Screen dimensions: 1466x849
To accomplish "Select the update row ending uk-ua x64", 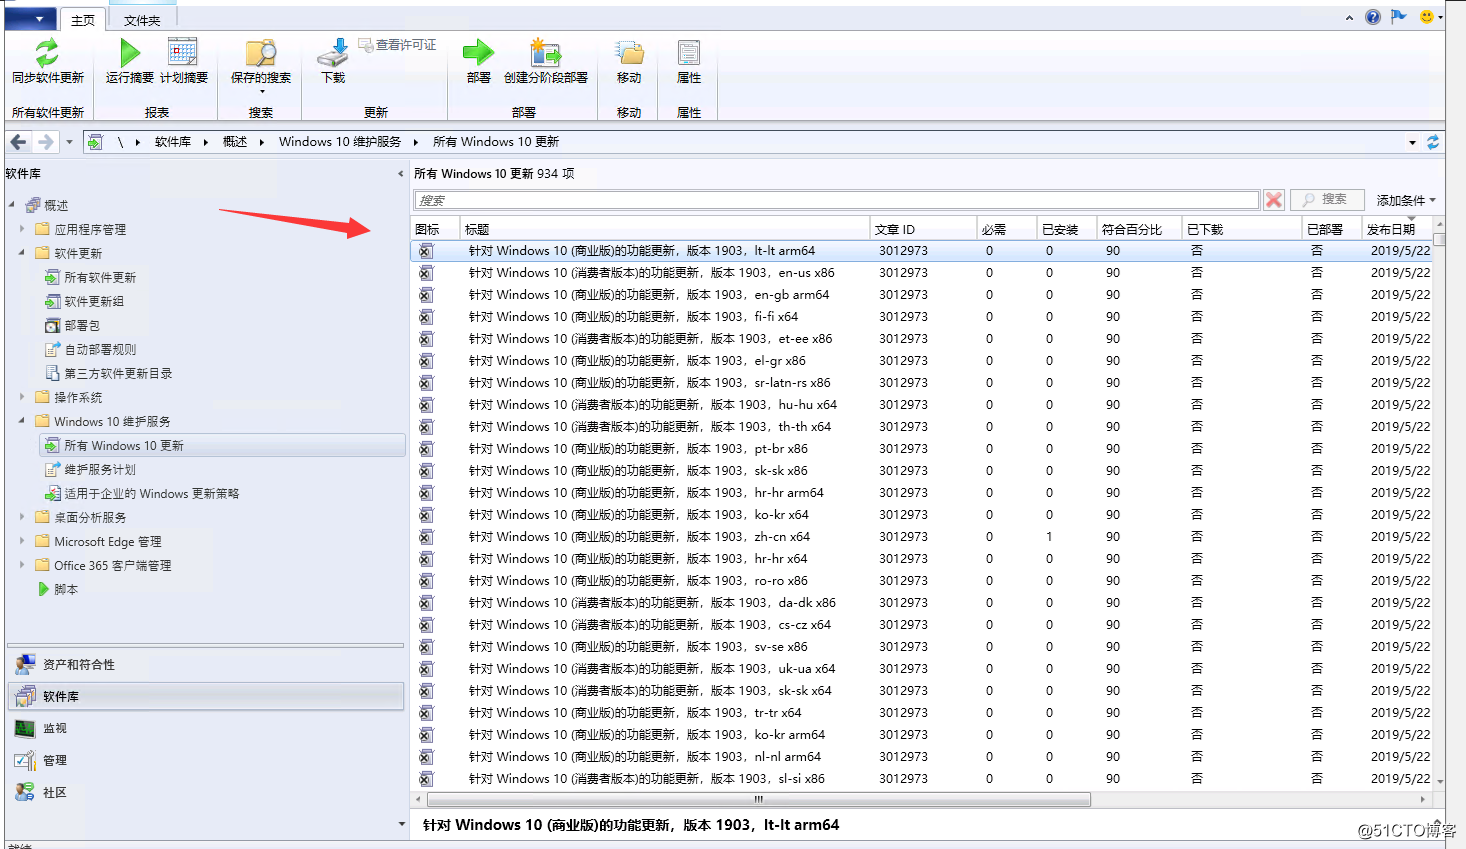I will click(921, 669).
